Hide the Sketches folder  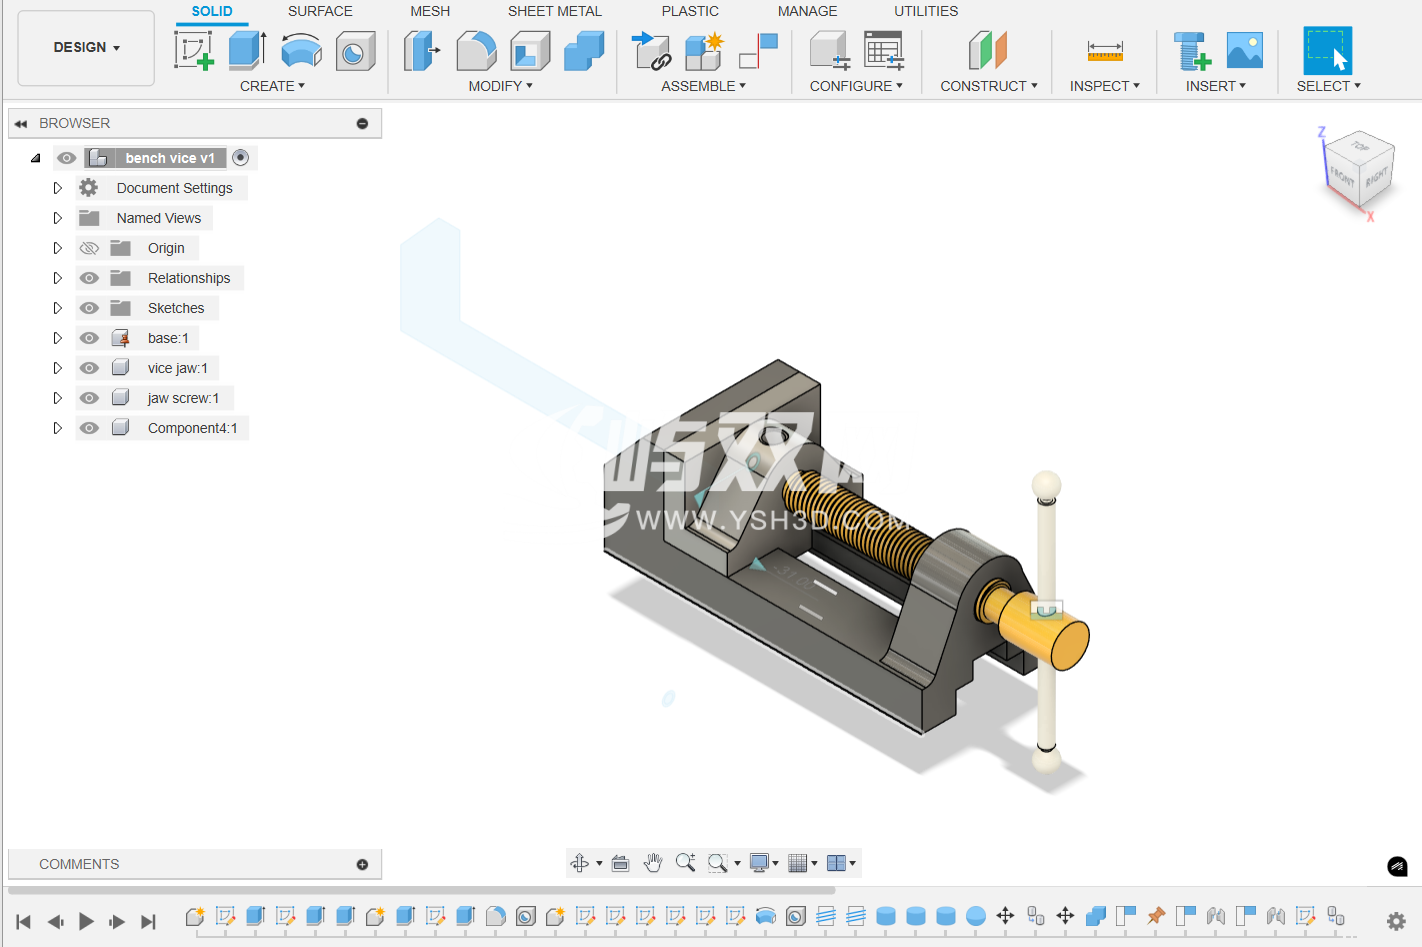[89, 308]
